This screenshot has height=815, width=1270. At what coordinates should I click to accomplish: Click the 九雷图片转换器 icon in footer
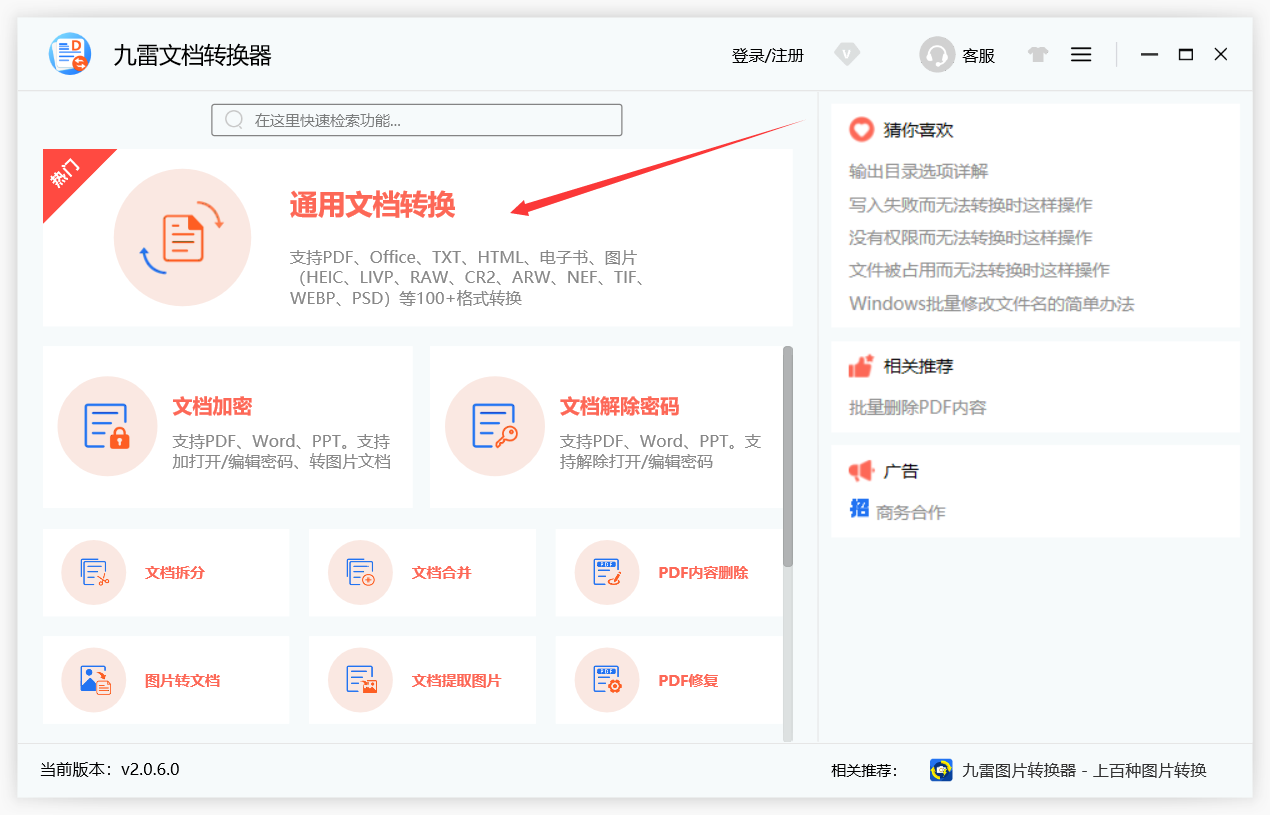pos(941,770)
